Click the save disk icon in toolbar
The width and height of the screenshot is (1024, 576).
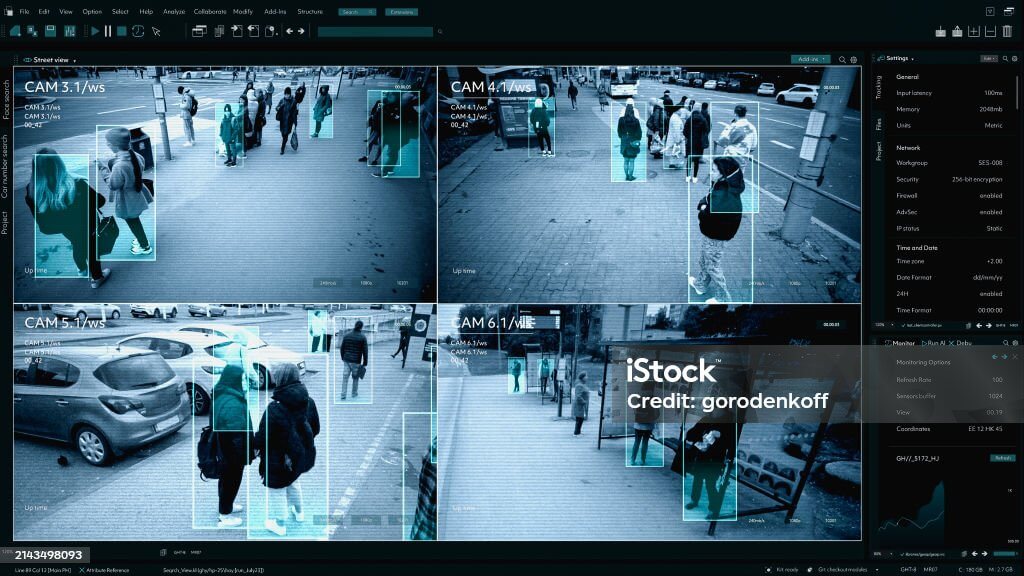pyautogui.click(x=49, y=31)
